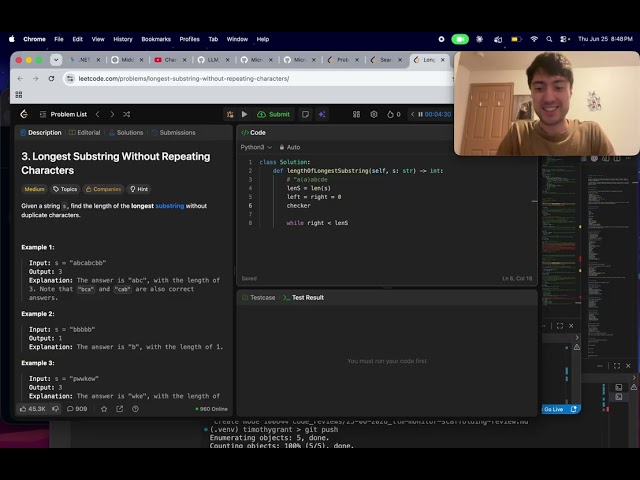This screenshot has width=640, height=480.
Task: Open the Profiles menu
Action: (189, 39)
